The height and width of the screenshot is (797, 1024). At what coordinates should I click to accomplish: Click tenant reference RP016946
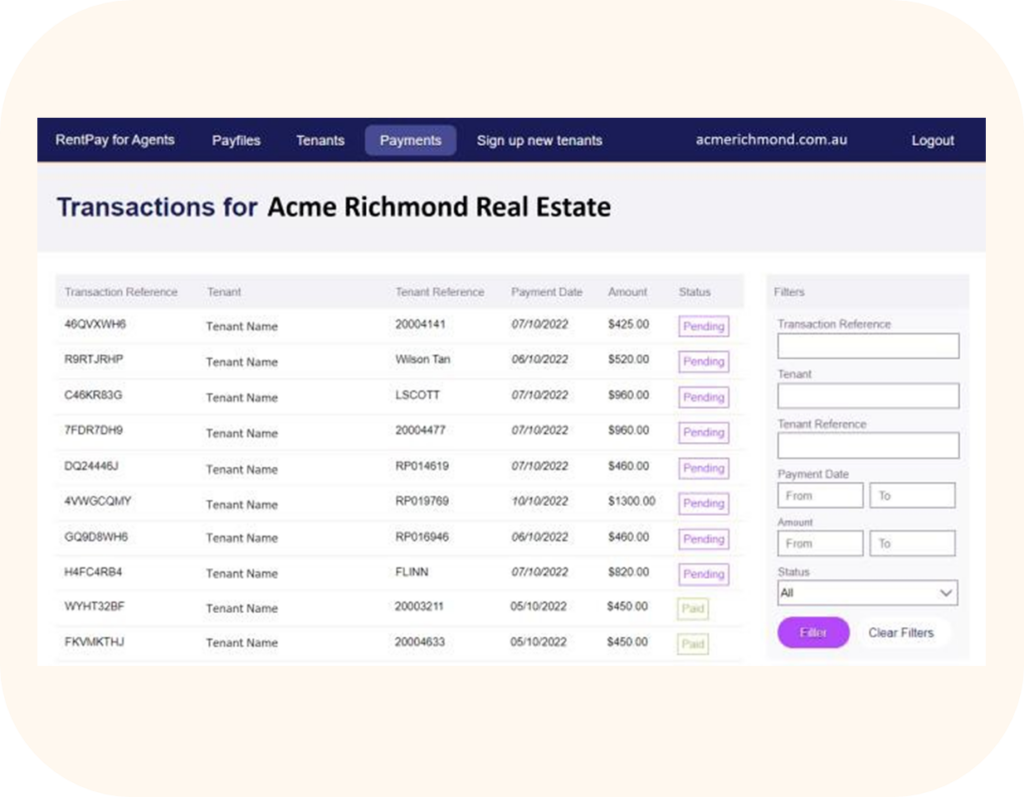point(421,537)
